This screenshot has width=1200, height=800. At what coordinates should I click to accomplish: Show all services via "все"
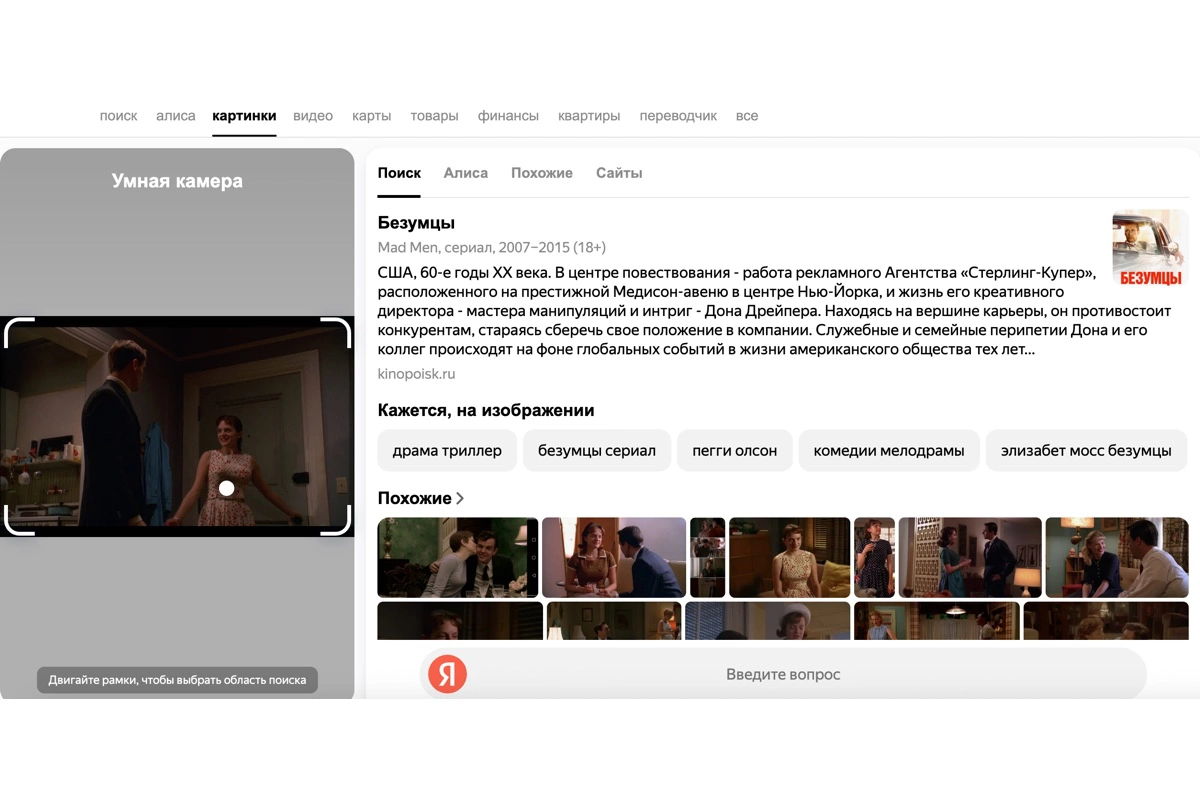coord(747,116)
